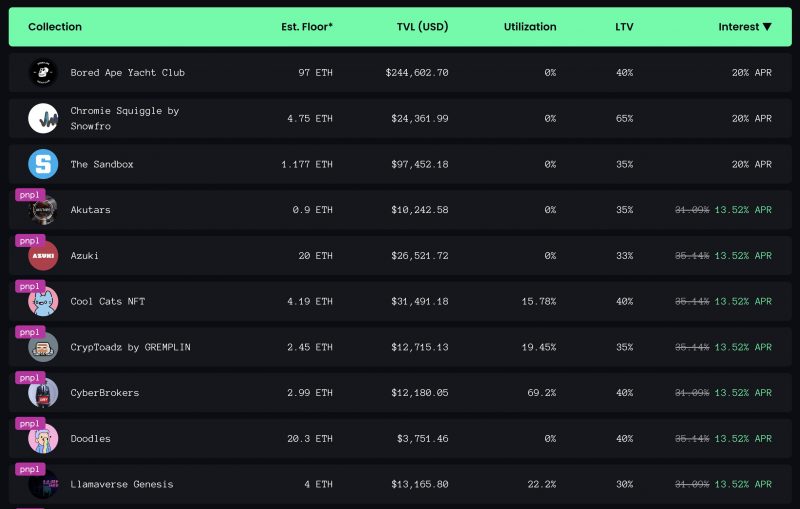Viewport: 800px width, 509px height.
Task: Sort the table by Utilization column
Action: pyautogui.click(x=530, y=27)
